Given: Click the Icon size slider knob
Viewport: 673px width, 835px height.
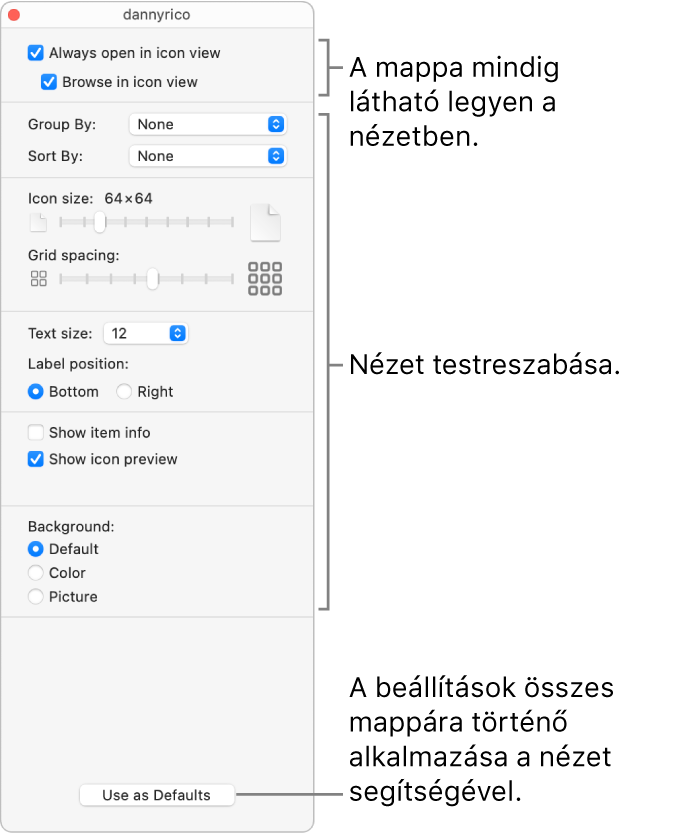Looking at the screenshot, I should 100,222.
